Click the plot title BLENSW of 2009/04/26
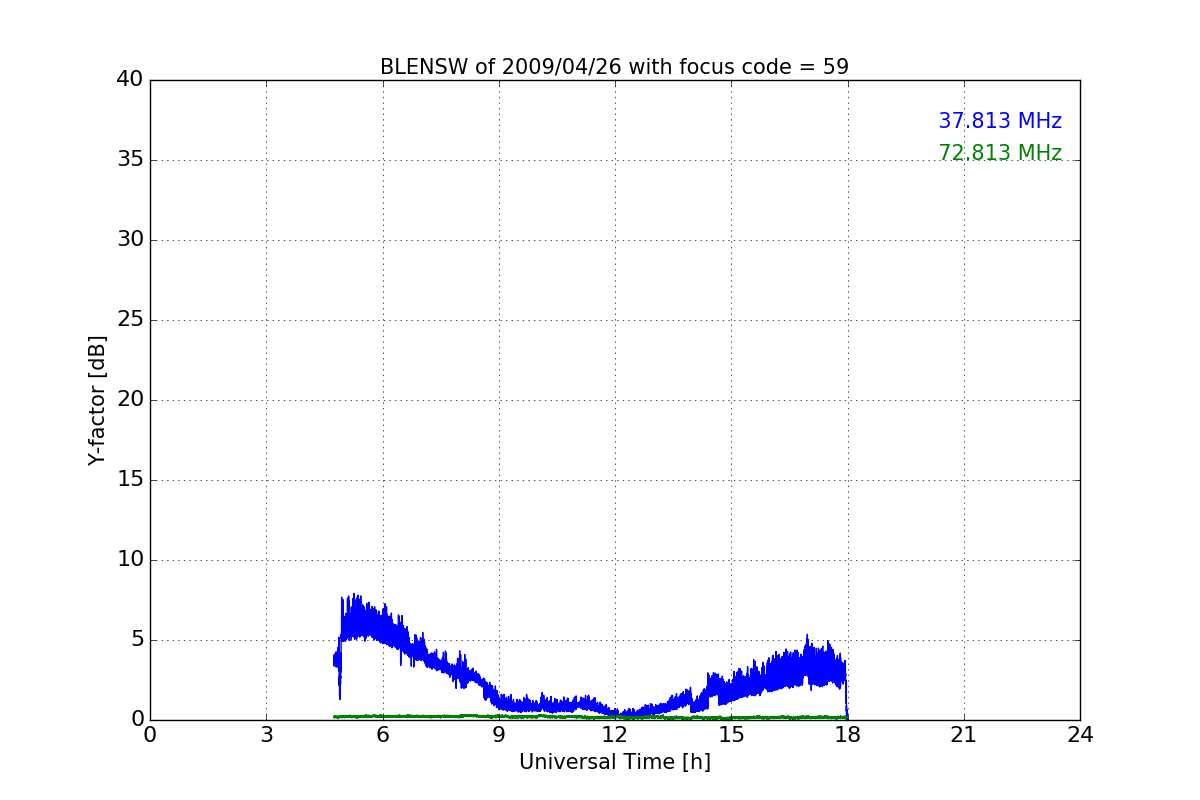This screenshot has width=1200, height=800. click(614, 67)
